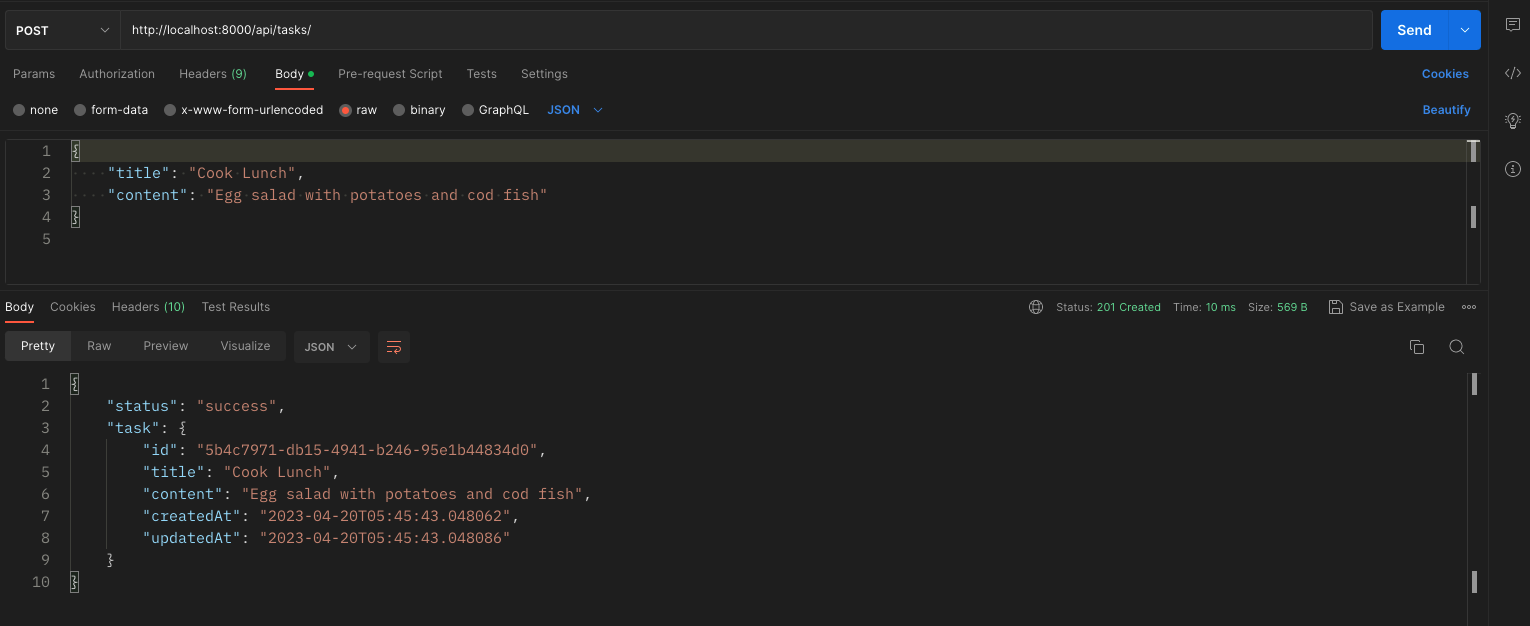Select the GraphQL body type
The height and width of the screenshot is (626, 1530).
495,110
